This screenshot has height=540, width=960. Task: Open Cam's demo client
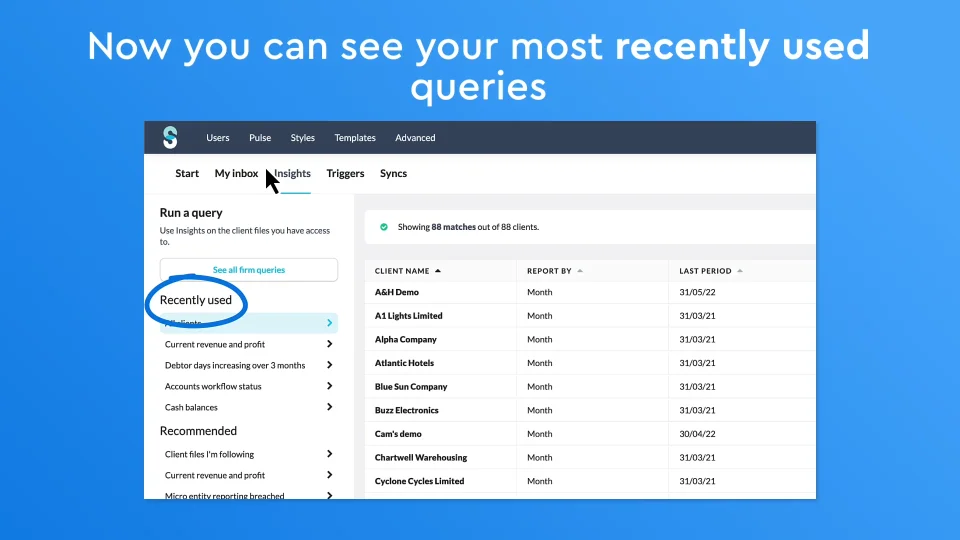(398, 434)
